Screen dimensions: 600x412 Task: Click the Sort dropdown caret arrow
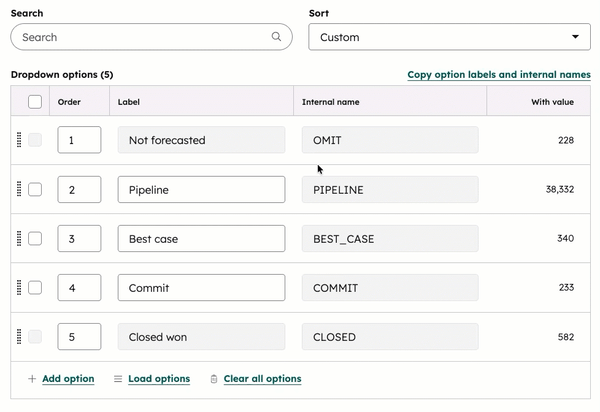point(575,37)
